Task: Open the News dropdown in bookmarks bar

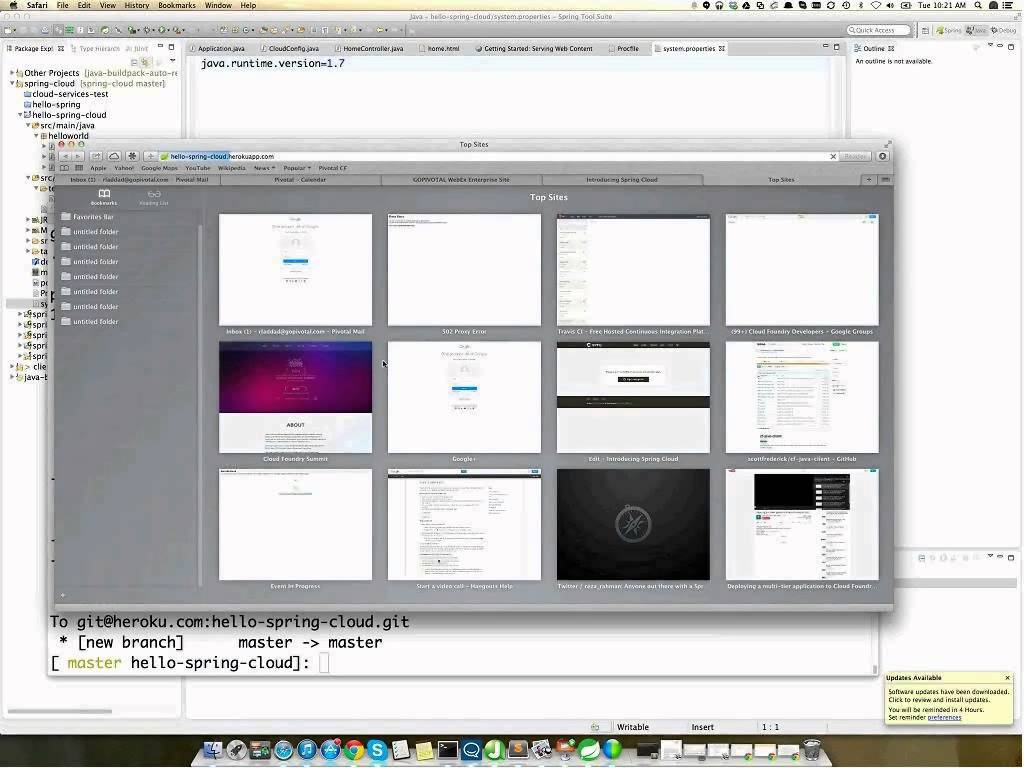Action: pyautogui.click(x=264, y=168)
